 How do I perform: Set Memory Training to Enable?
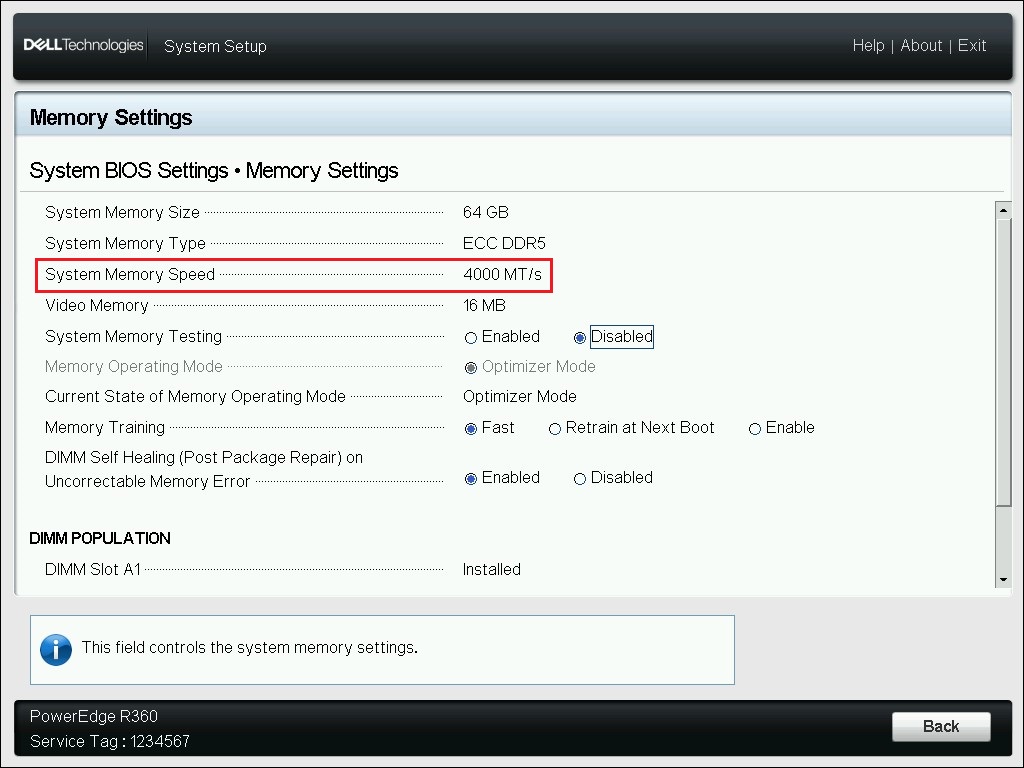(x=755, y=428)
